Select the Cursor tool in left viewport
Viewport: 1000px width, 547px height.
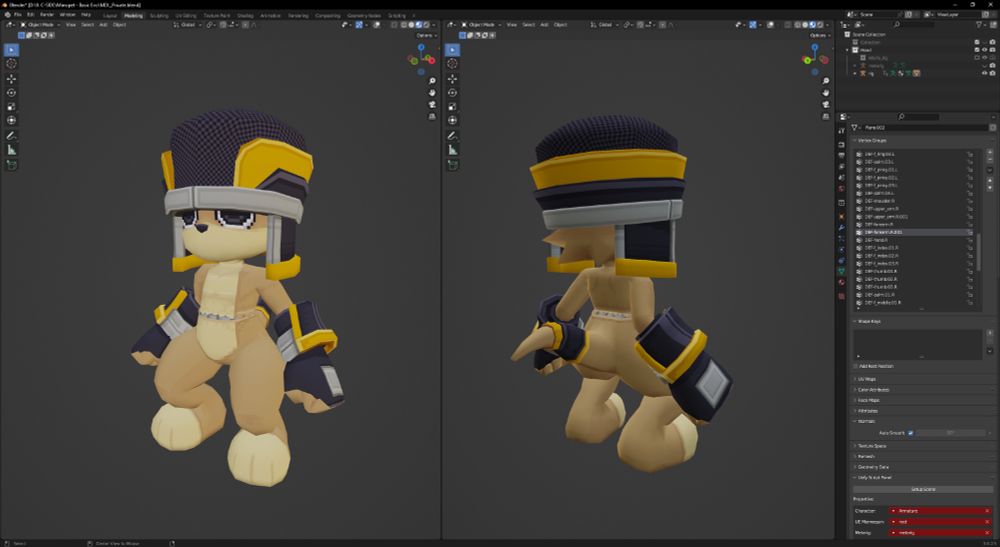coord(11,64)
